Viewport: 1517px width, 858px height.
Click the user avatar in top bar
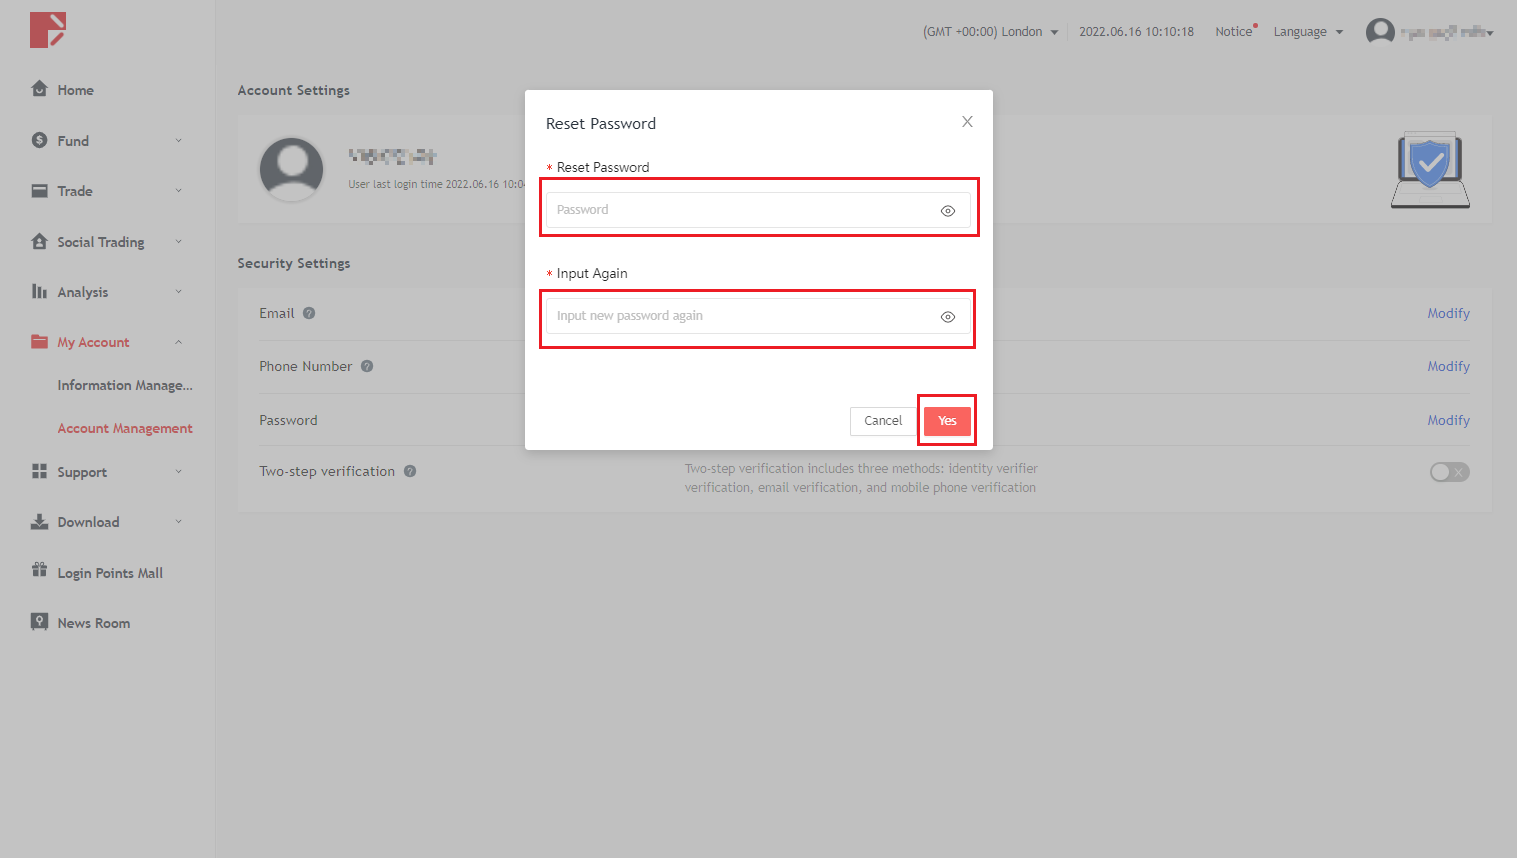pos(1380,32)
